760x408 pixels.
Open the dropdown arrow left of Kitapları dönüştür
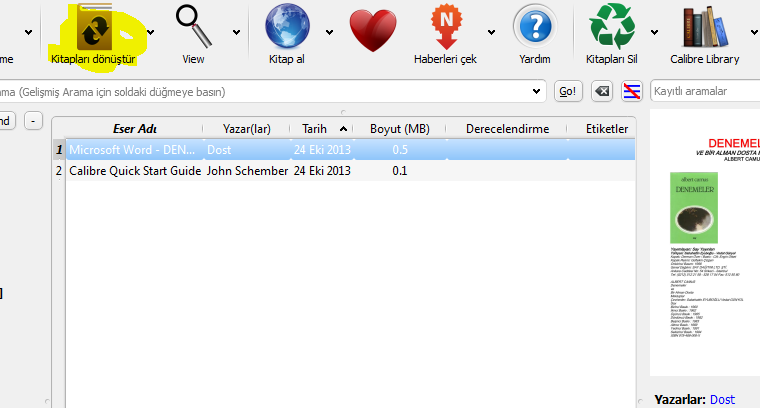(29, 32)
